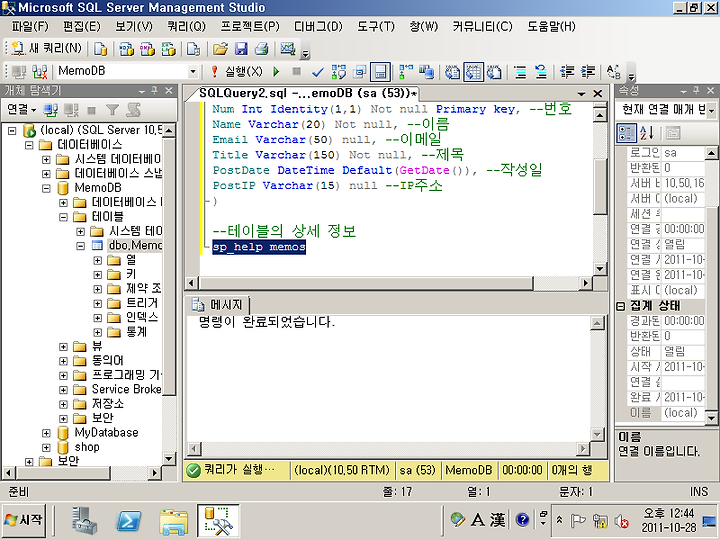Viewport: 720px width, 540px height.
Task: Expand the 트리거 folder
Action: [97, 304]
